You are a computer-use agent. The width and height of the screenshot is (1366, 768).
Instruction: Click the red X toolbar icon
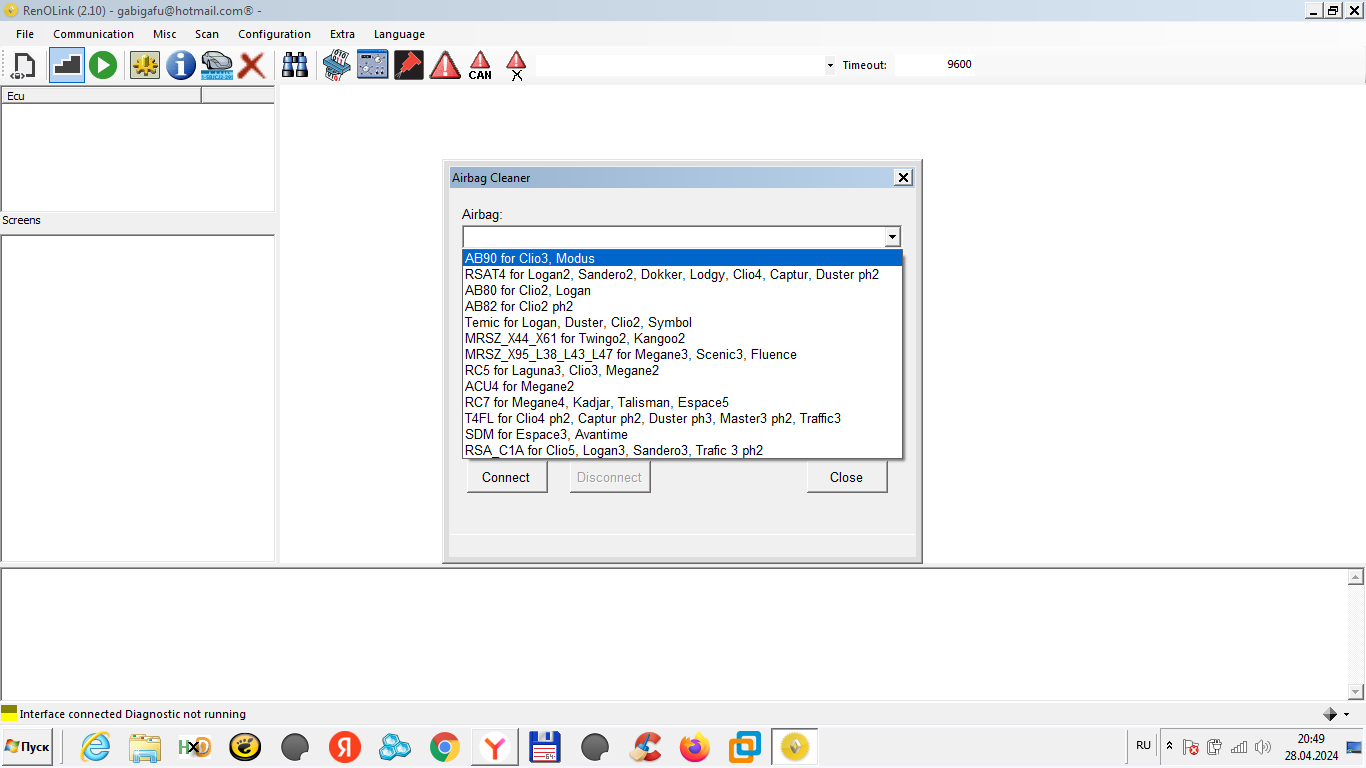click(x=252, y=66)
